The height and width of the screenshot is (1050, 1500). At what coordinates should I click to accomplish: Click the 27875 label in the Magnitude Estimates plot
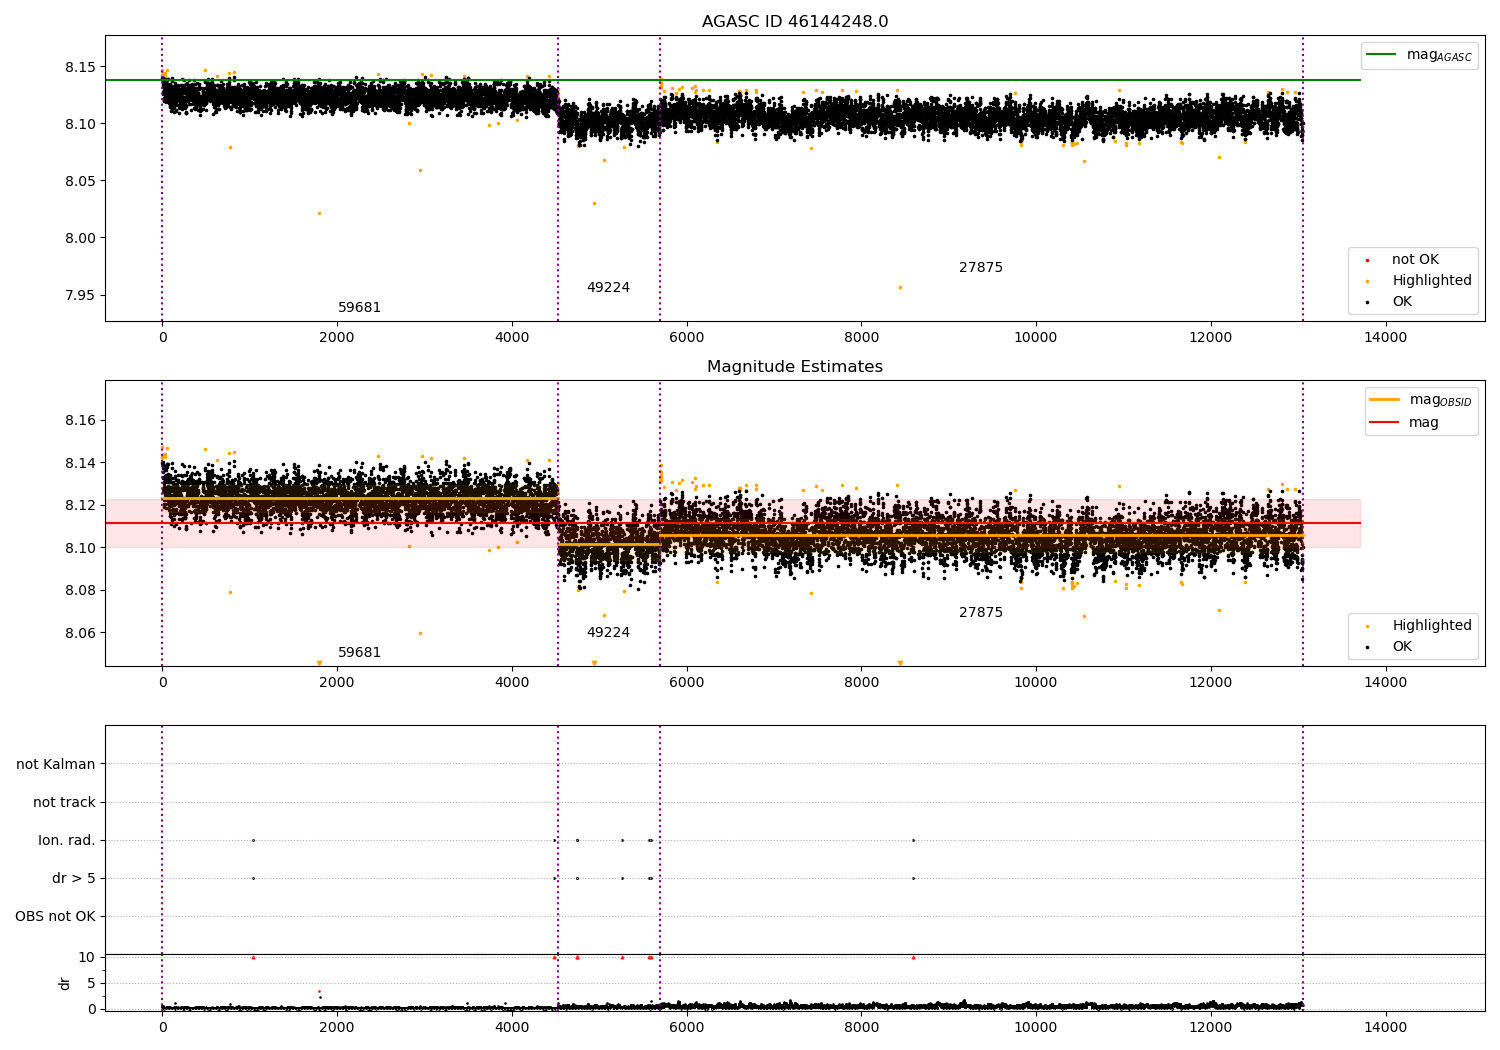tap(981, 613)
